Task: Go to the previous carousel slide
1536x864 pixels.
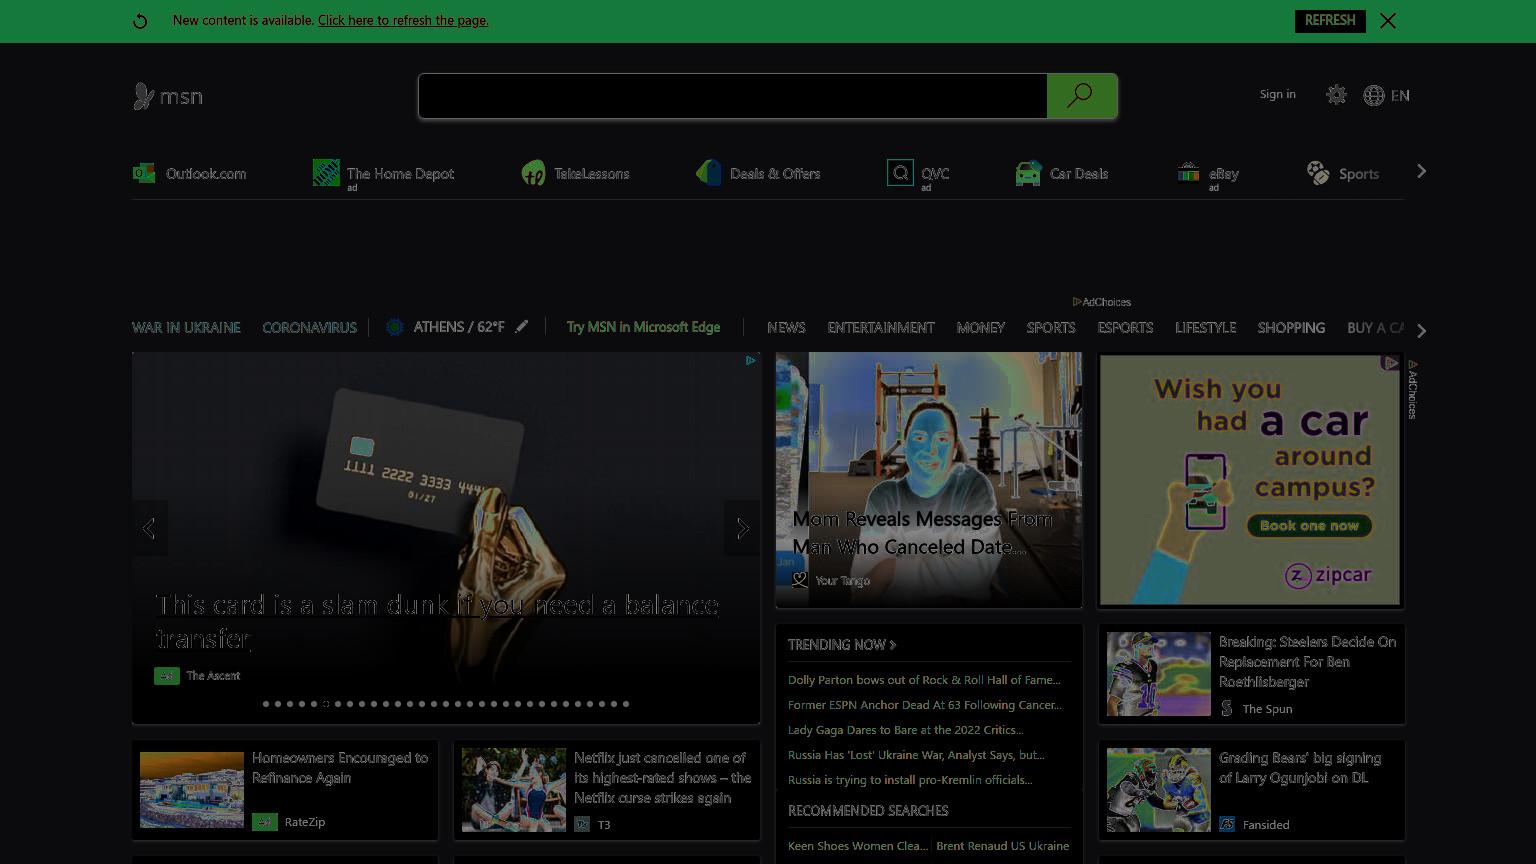Action: click(149, 528)
